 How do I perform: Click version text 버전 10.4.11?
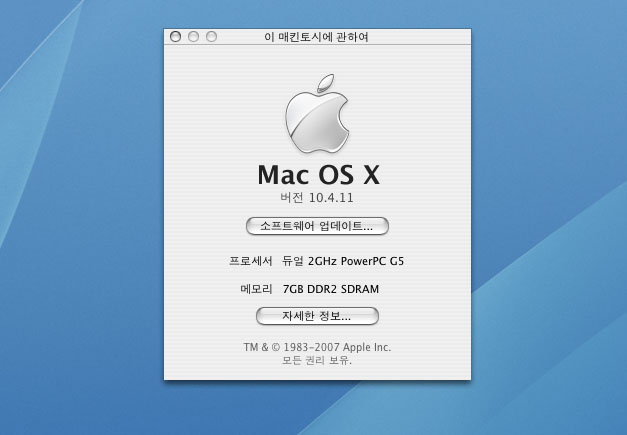(317, 197)
